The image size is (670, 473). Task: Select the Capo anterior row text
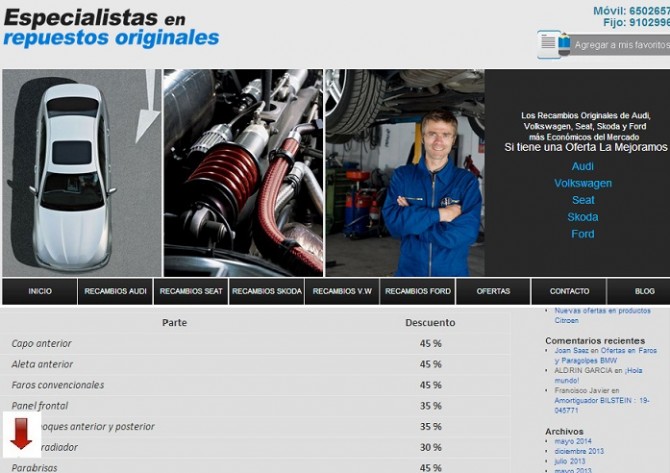tap(41, 344)
